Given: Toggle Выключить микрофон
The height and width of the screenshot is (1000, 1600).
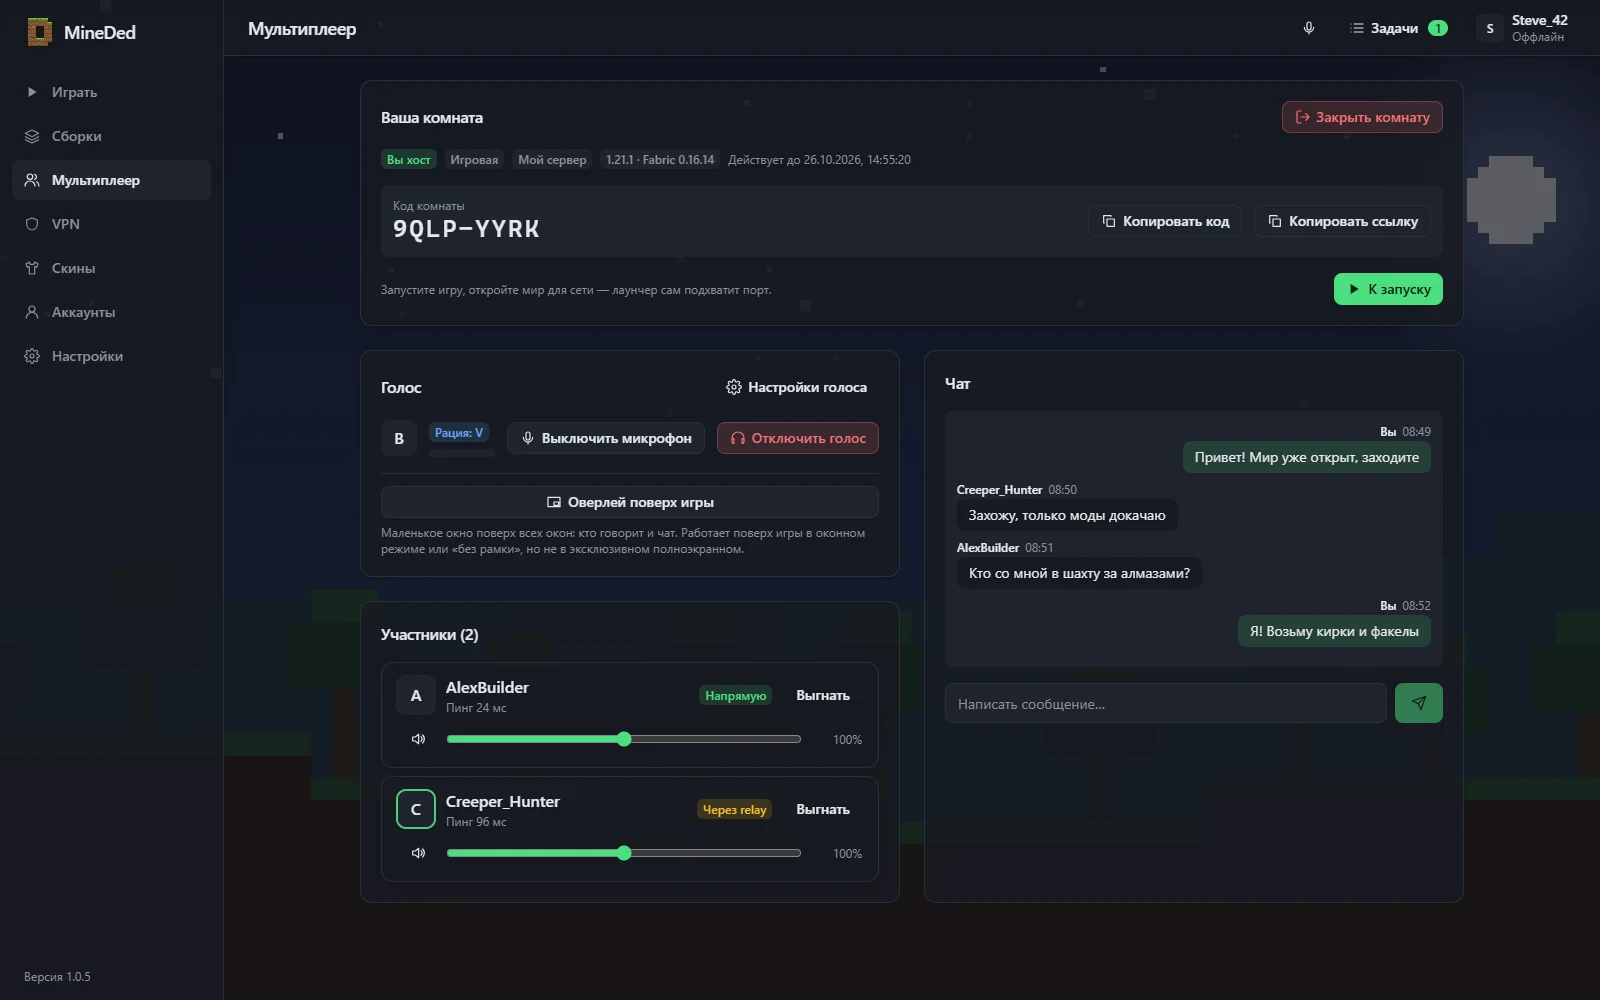Looking at the screenshot, I should click(x=606, y=438).
